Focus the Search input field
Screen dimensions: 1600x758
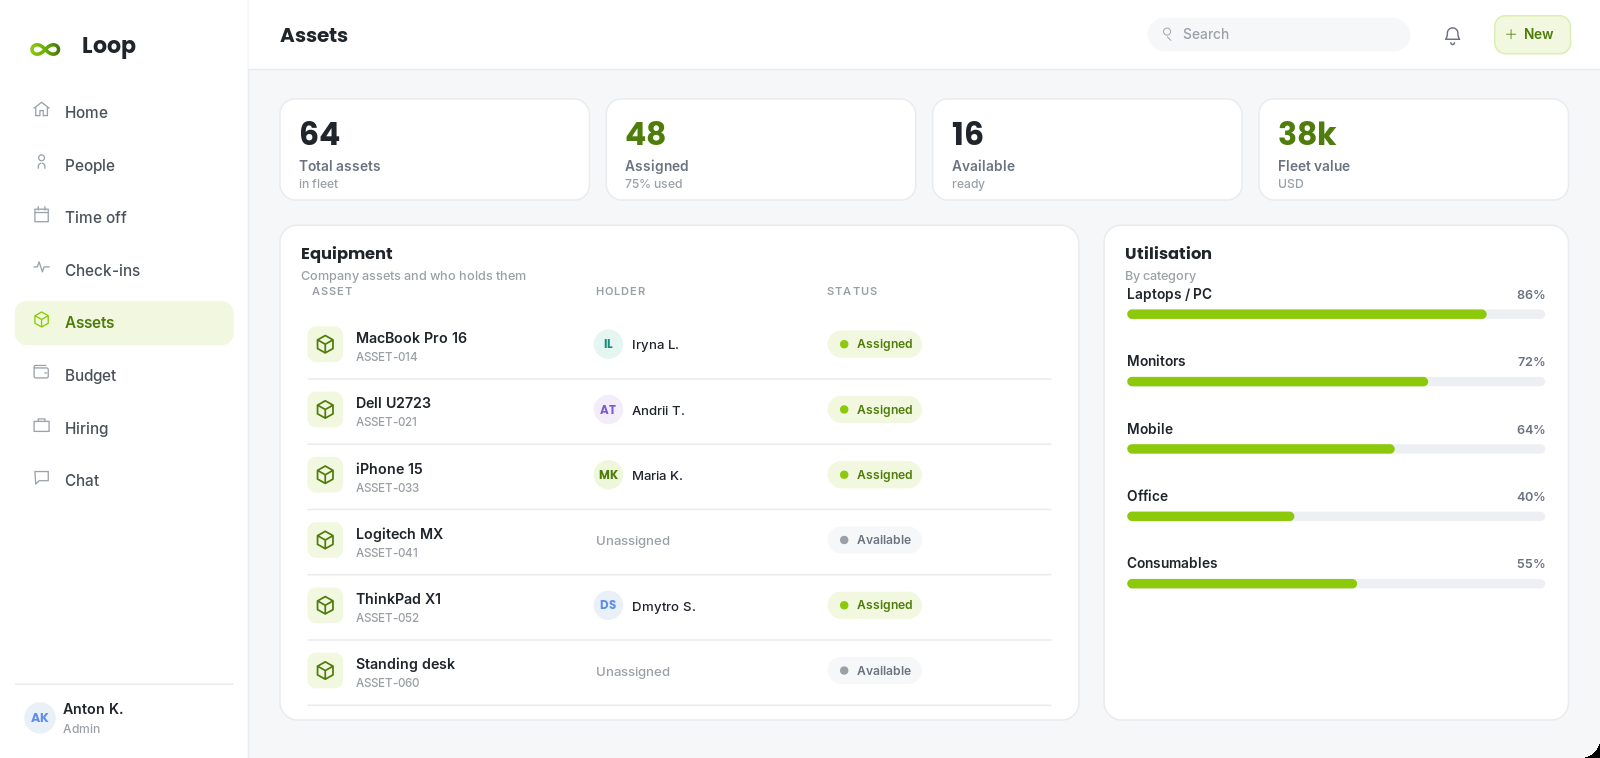(1279, 34)
